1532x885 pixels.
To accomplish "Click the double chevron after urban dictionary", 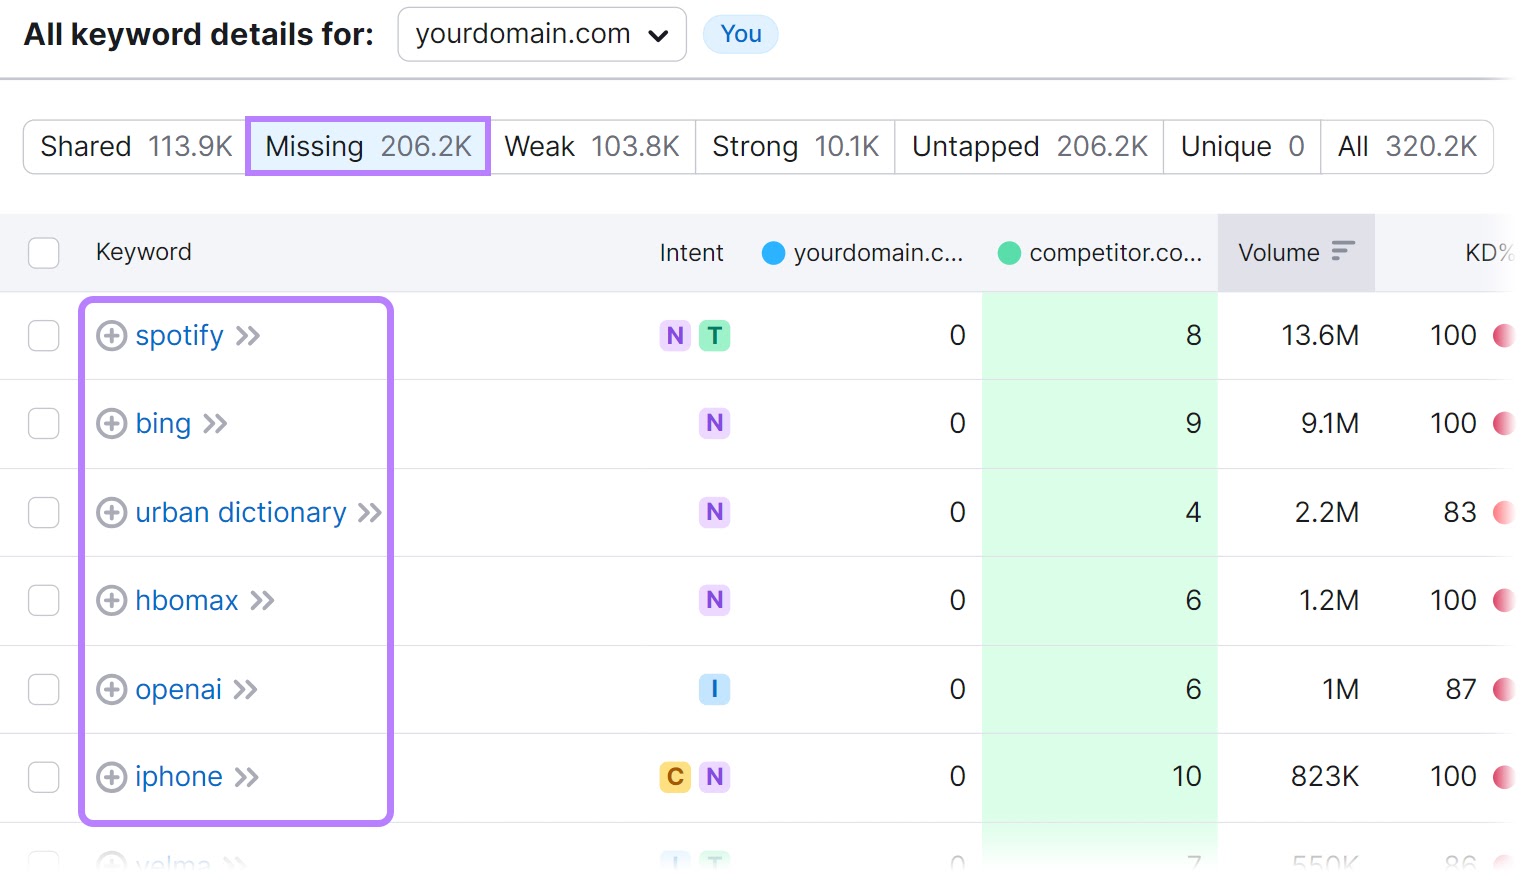I will tap(370, 513).
